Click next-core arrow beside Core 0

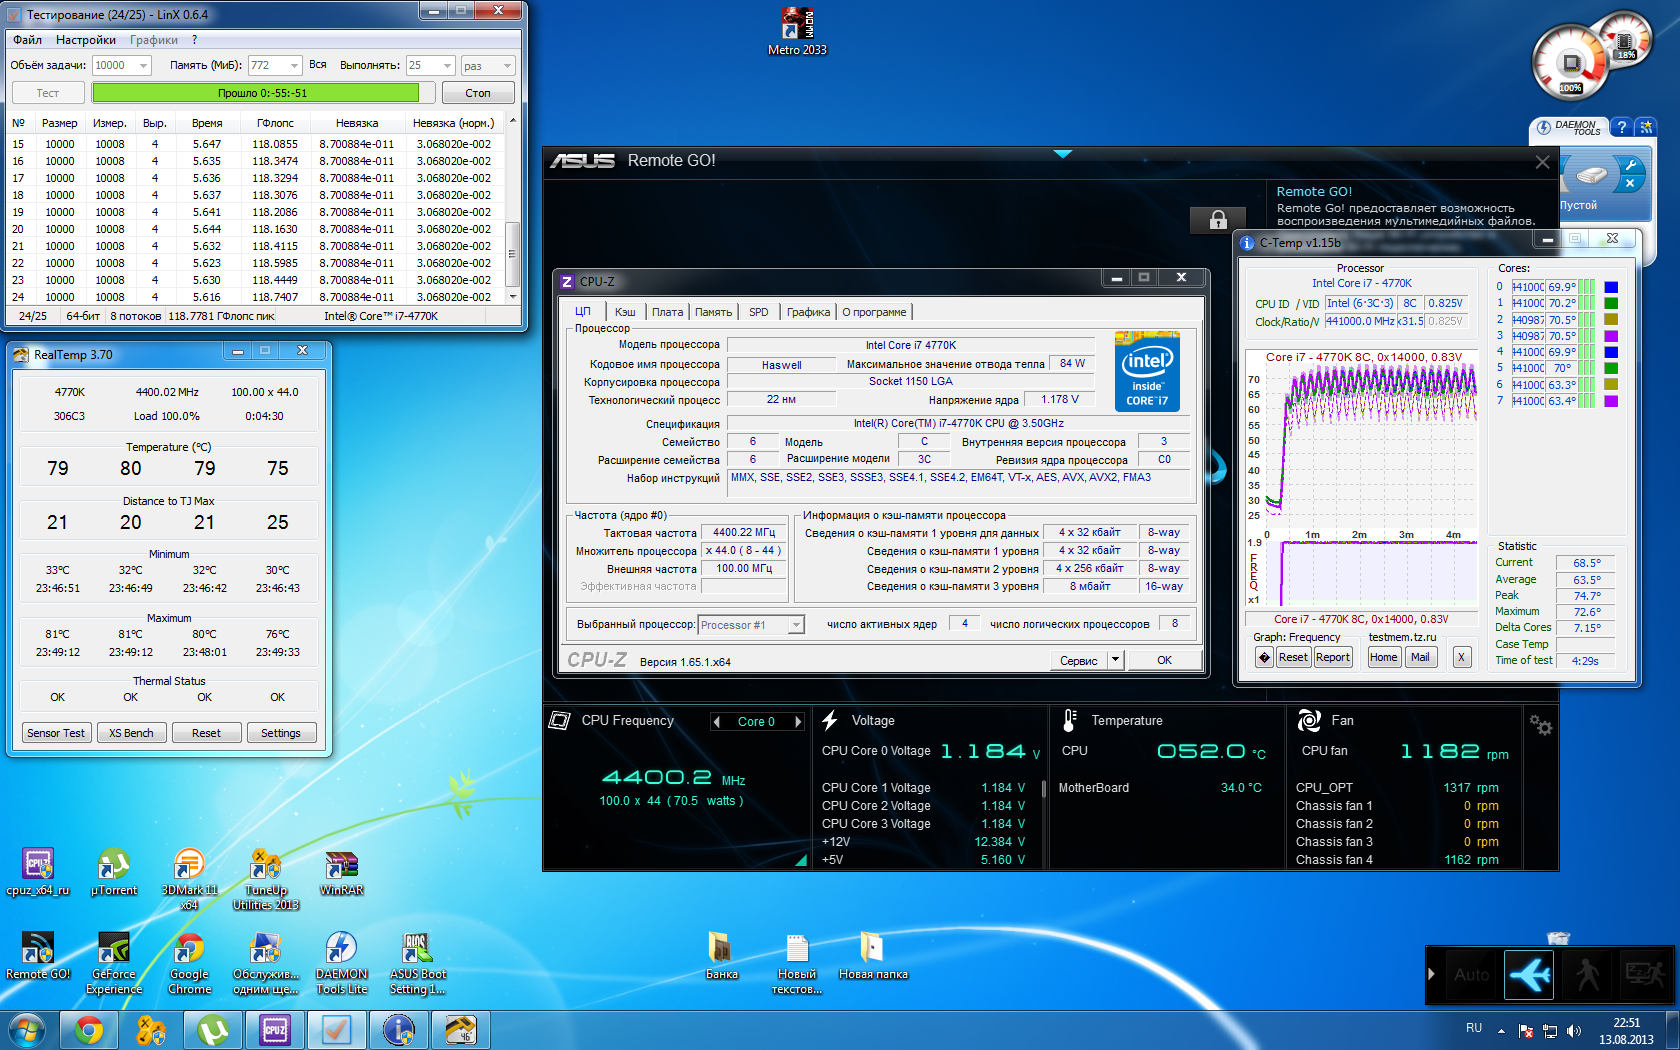point(798,722)
